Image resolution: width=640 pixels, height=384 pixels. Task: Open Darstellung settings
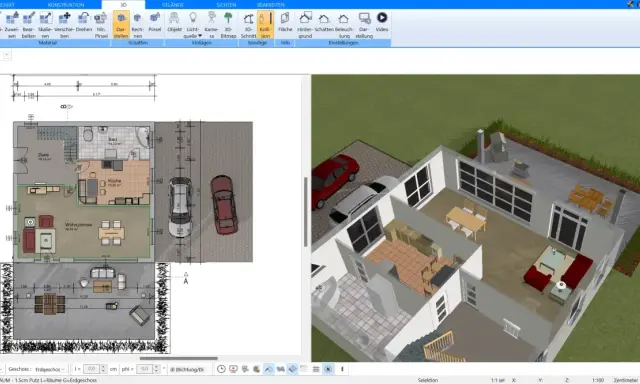point(364,25)
